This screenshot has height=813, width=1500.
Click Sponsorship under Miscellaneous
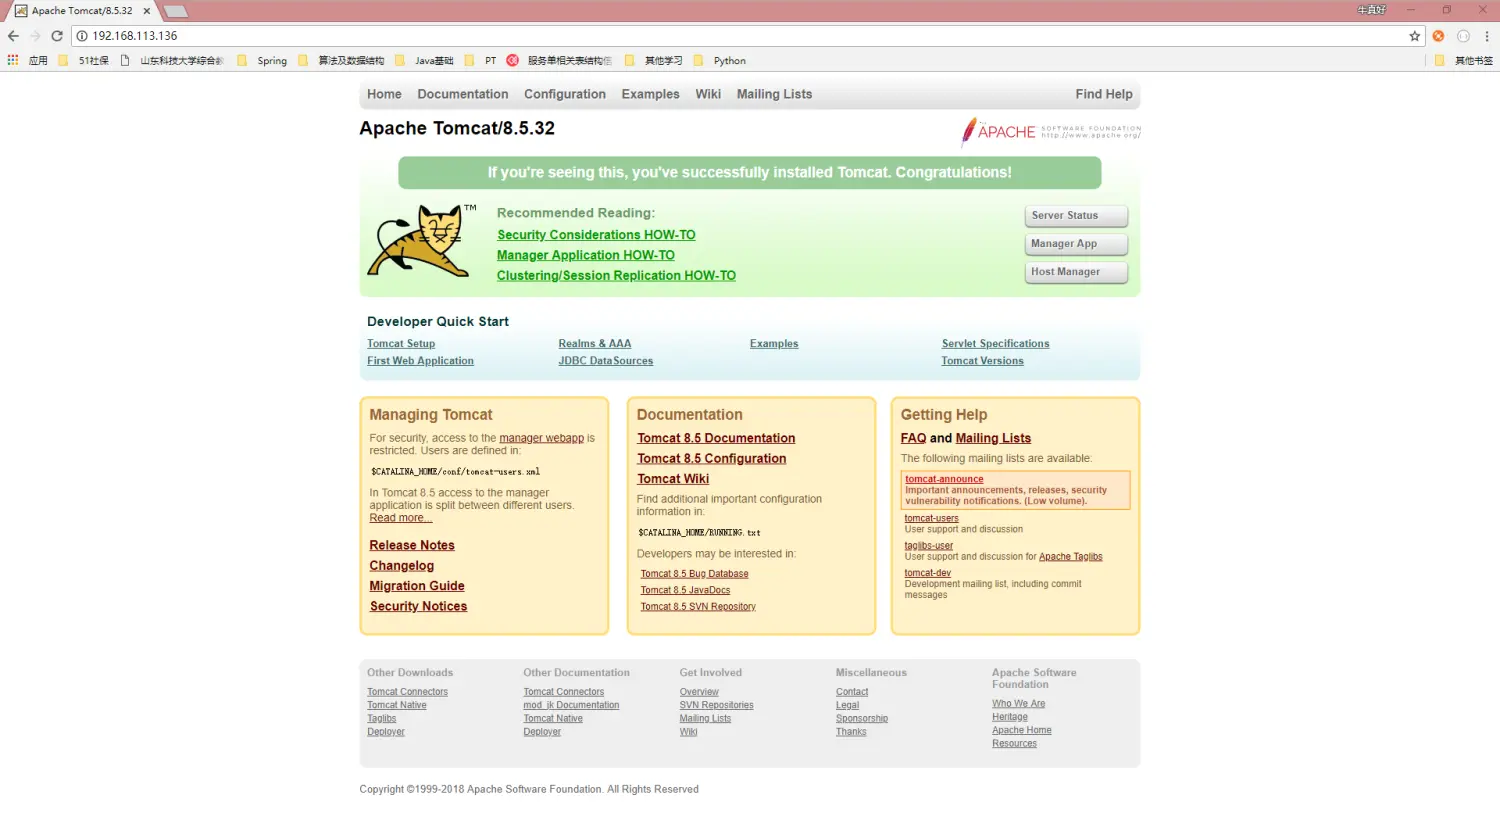coord(861,719)
